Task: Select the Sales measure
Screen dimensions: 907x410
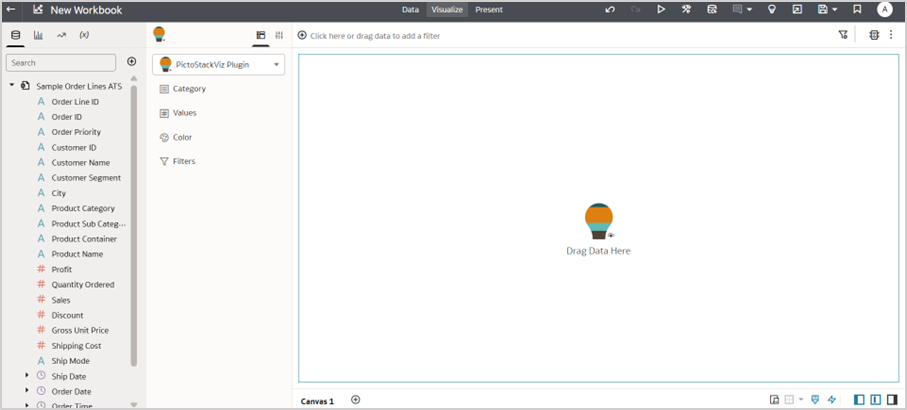Action: pos(61,300)
